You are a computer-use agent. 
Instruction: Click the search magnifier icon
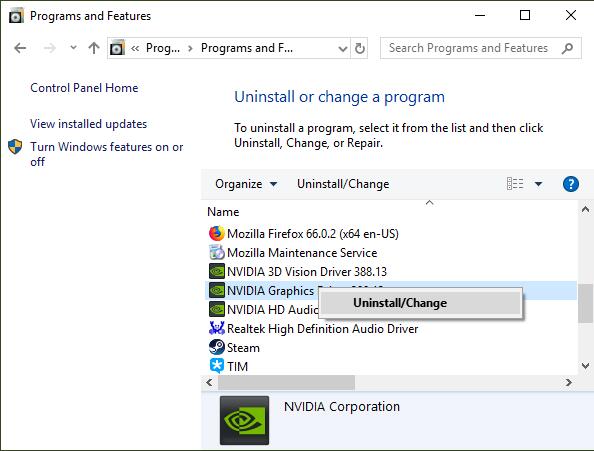(x=567, y=48)
